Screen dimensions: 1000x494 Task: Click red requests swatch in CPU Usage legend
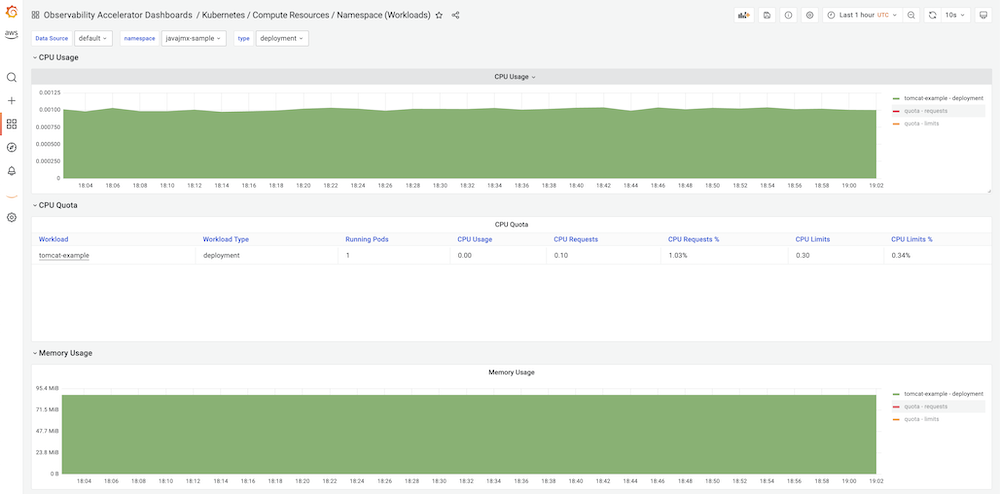click(896, 111)
